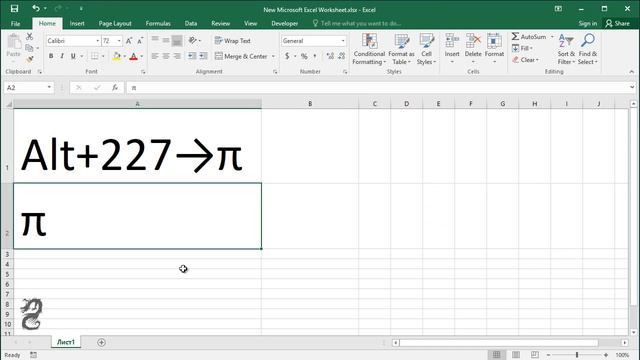Click Decrease Indent icon
This screenshot has height=360, width=640.
tap(192, 56)
